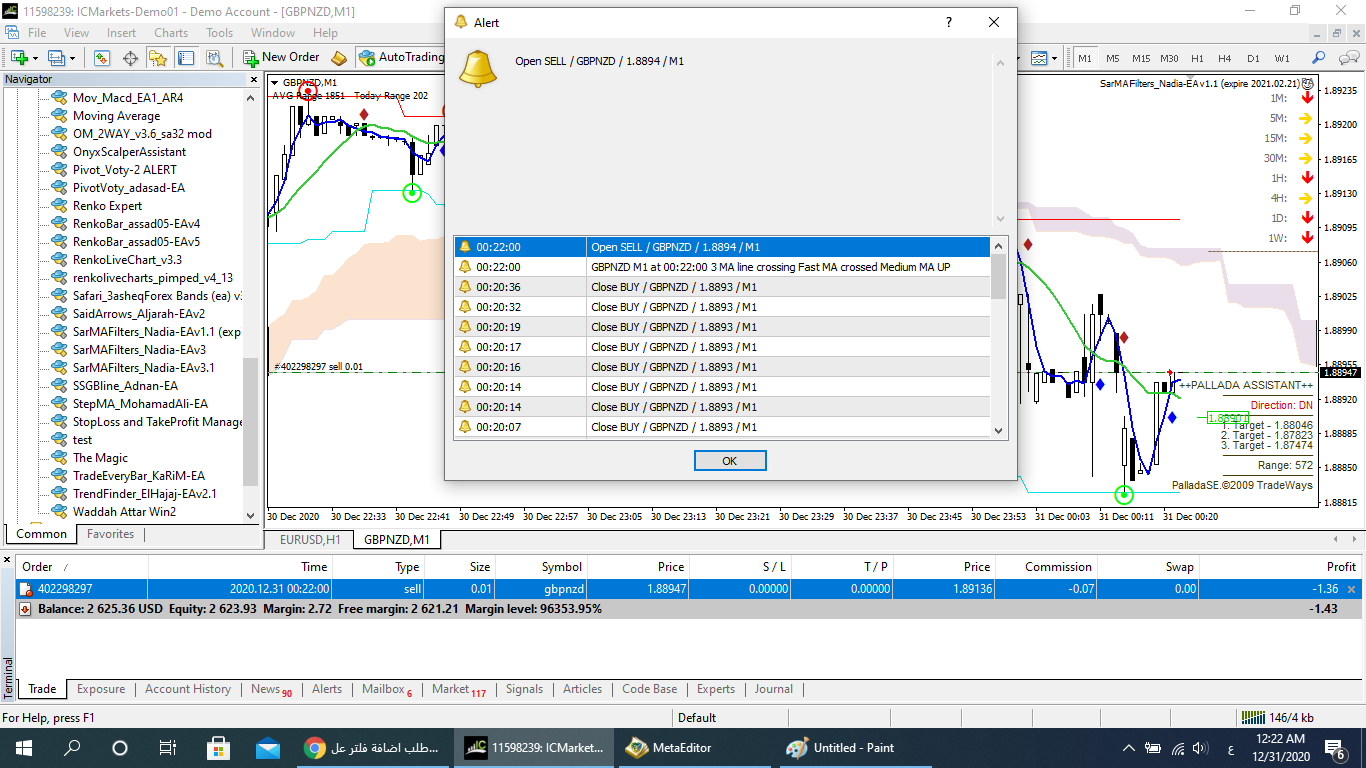The height and width of the screenshot is (768, 1366).
Task: Switch chart to M5 timeframe
Action: tap(1113, 58)
